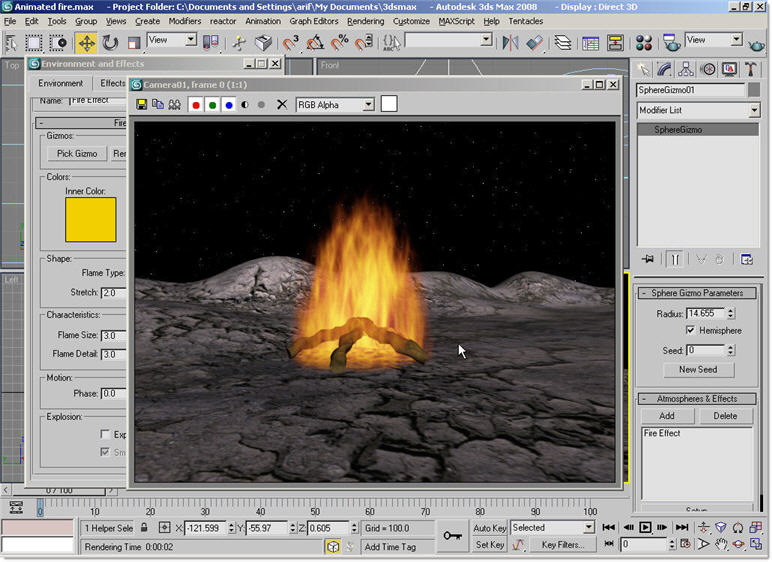The image size is (772, 562).
Task: Toggle the Hemisphere checkbox
Action: (691, 331)
